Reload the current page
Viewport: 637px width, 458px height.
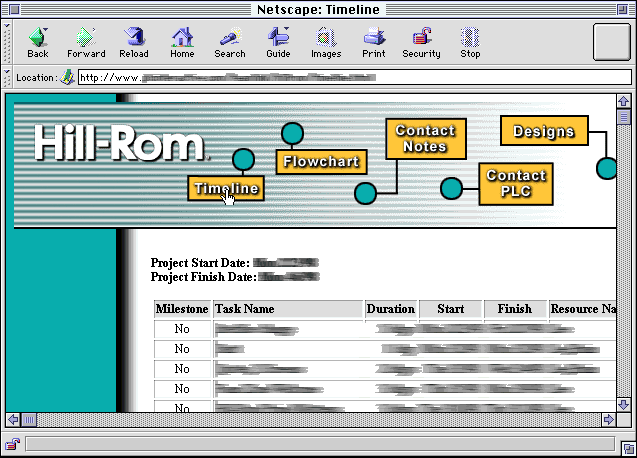coord(134,43)
